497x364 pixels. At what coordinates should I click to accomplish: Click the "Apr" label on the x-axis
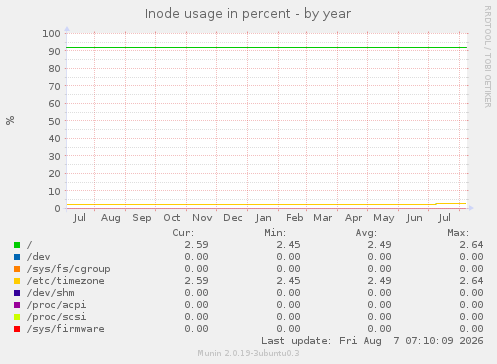tap(353, 218)
